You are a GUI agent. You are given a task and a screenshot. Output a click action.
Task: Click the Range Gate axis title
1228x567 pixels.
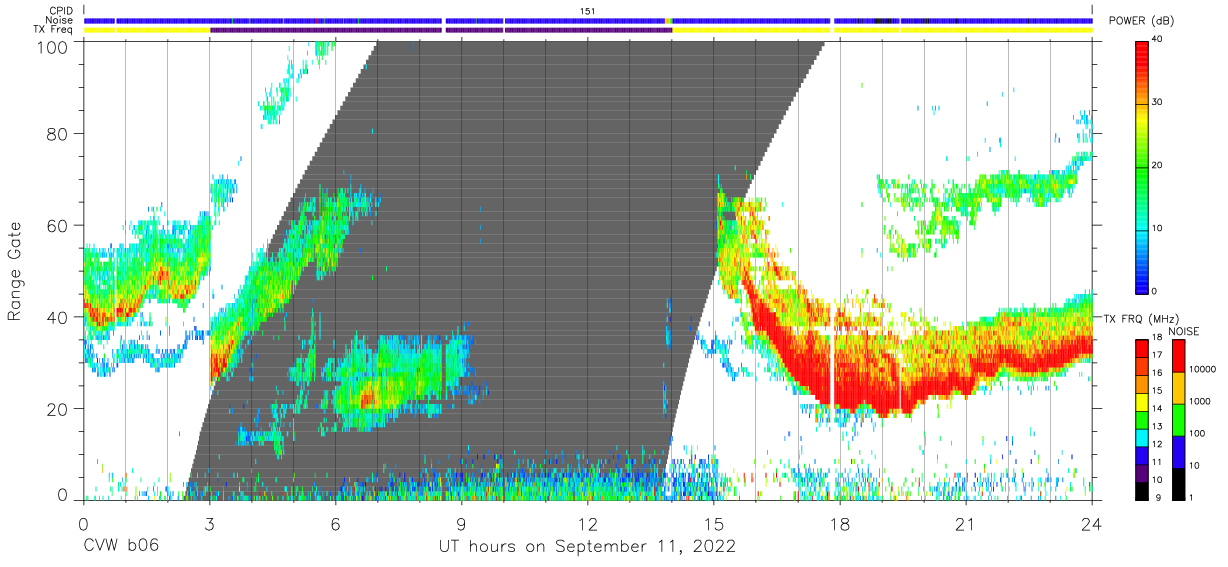pyautogui.click(x=15, y=271)
